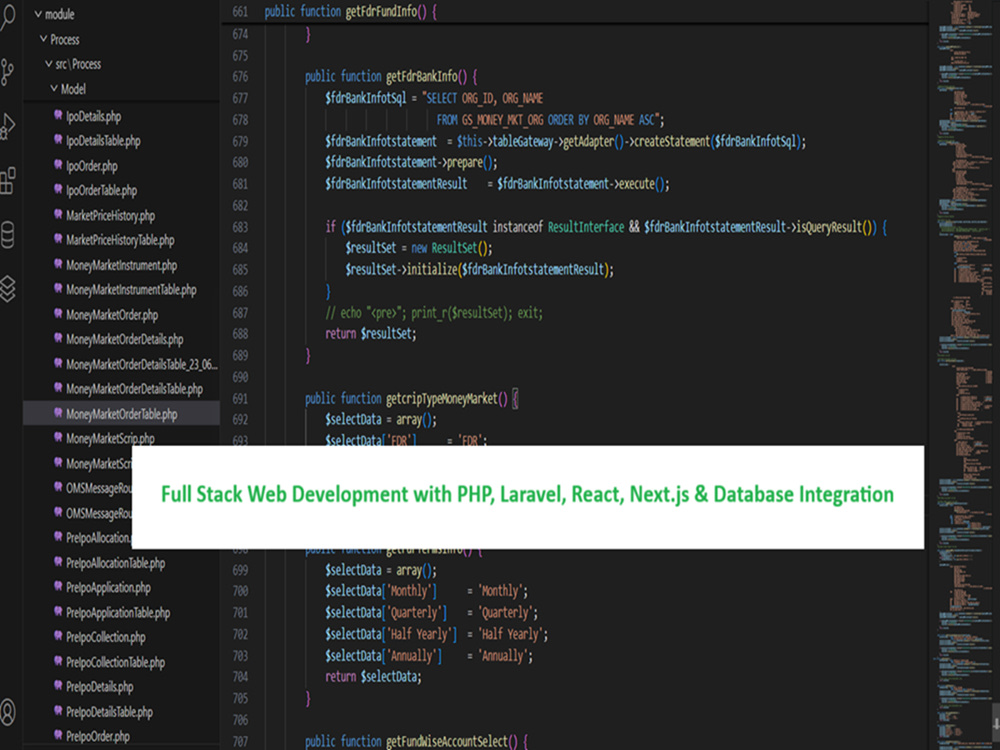Image resolution: width=1000 pixels, height=750 pixels.
Task: Click ResultInterface class reference
Action: point(585,227)
